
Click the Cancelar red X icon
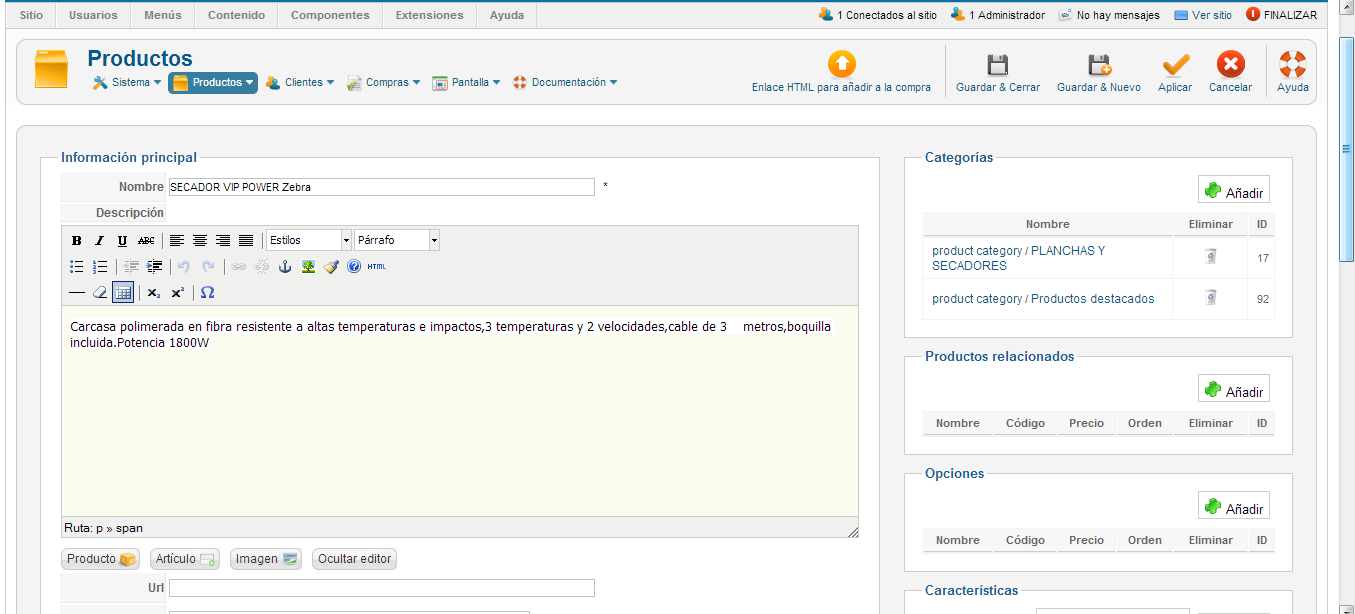coord(1230,66)
